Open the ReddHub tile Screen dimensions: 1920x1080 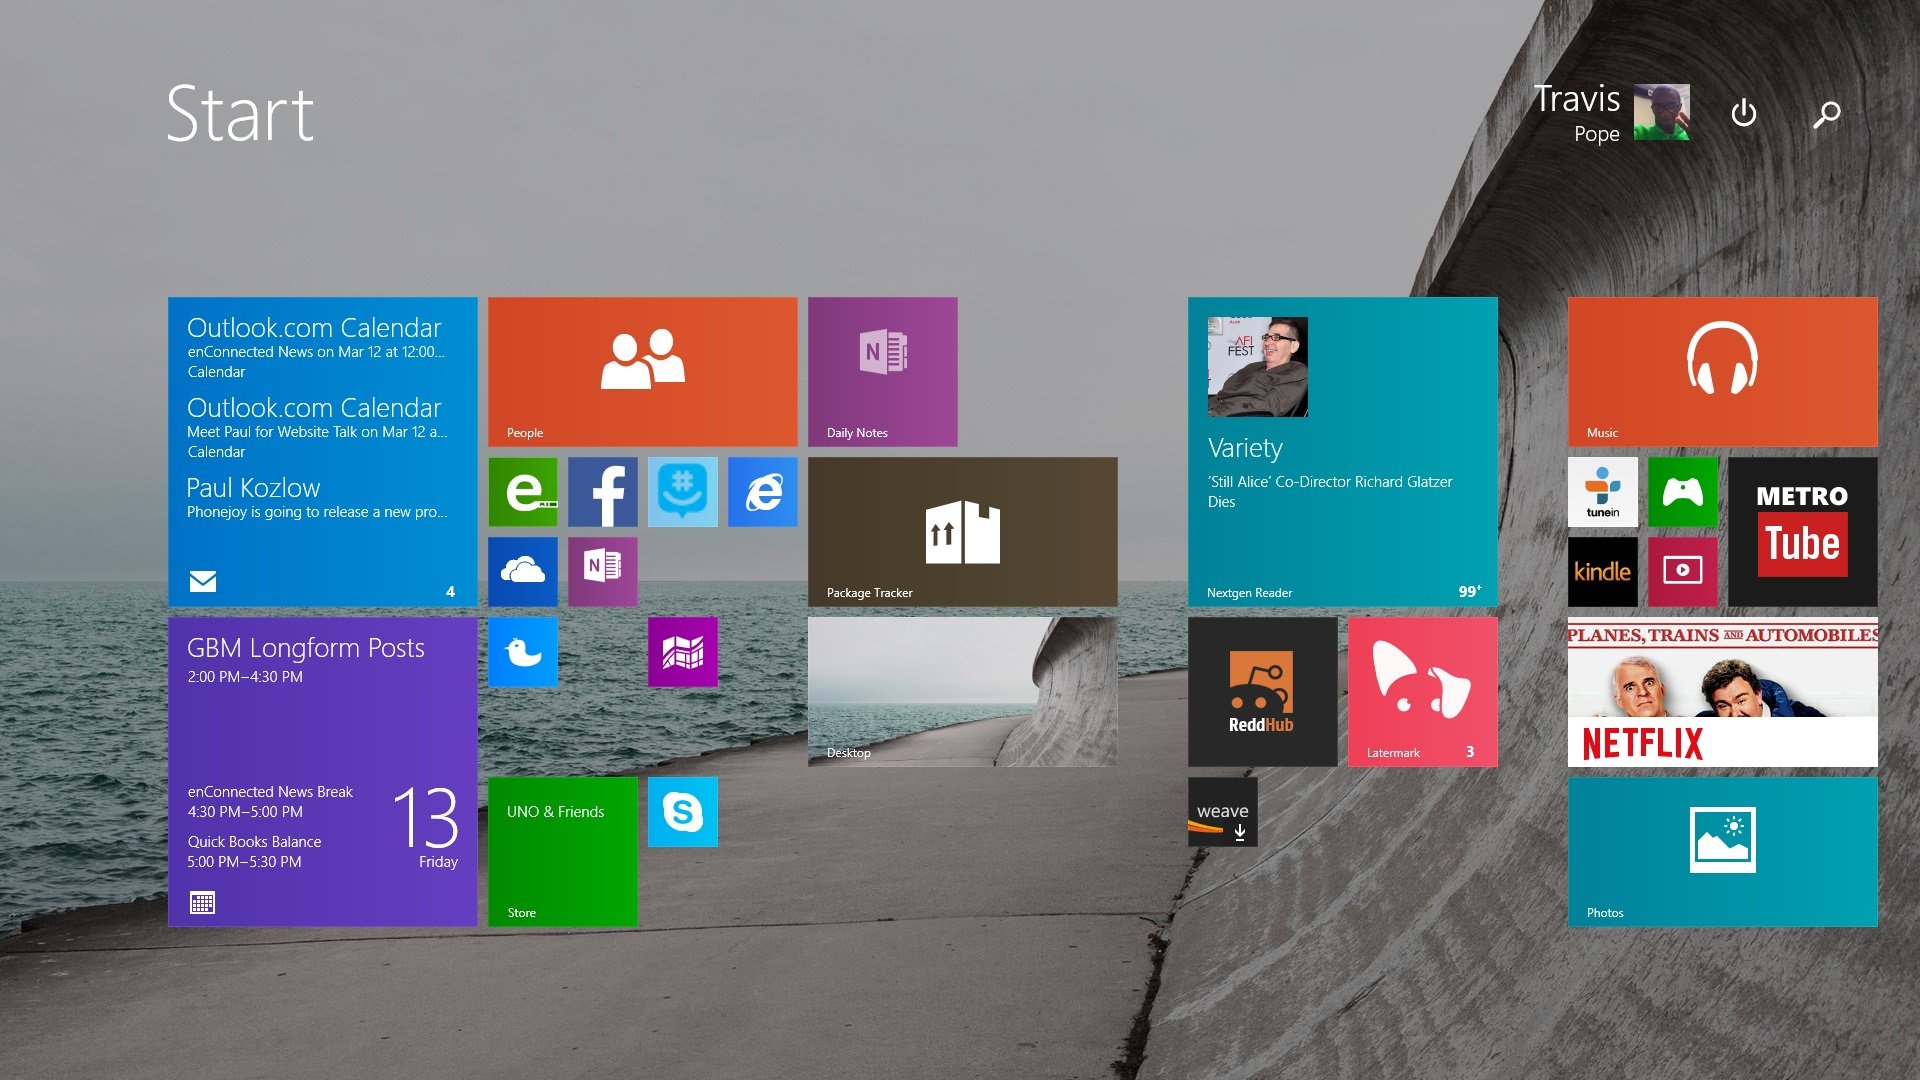(x=1262, y=691)
